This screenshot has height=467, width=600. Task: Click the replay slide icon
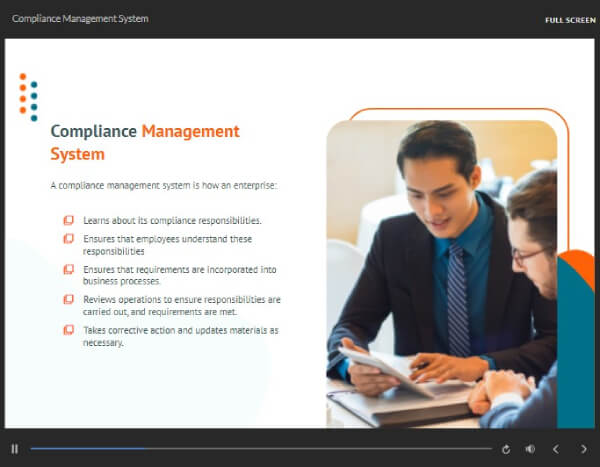coord(506,449)
